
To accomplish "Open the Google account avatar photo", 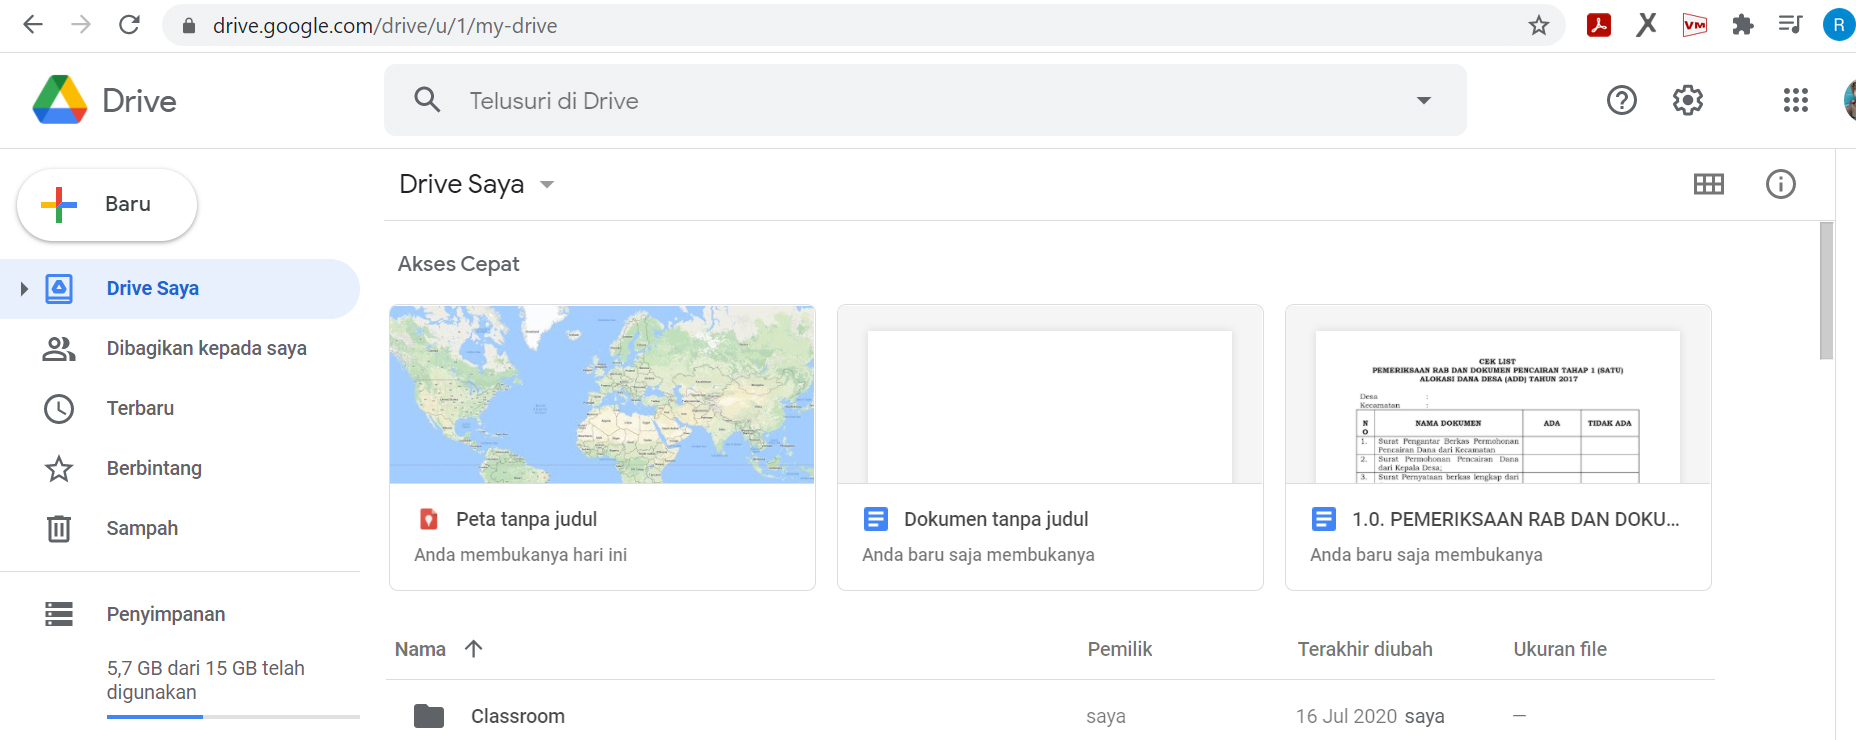I will (x=1849, y=100).
